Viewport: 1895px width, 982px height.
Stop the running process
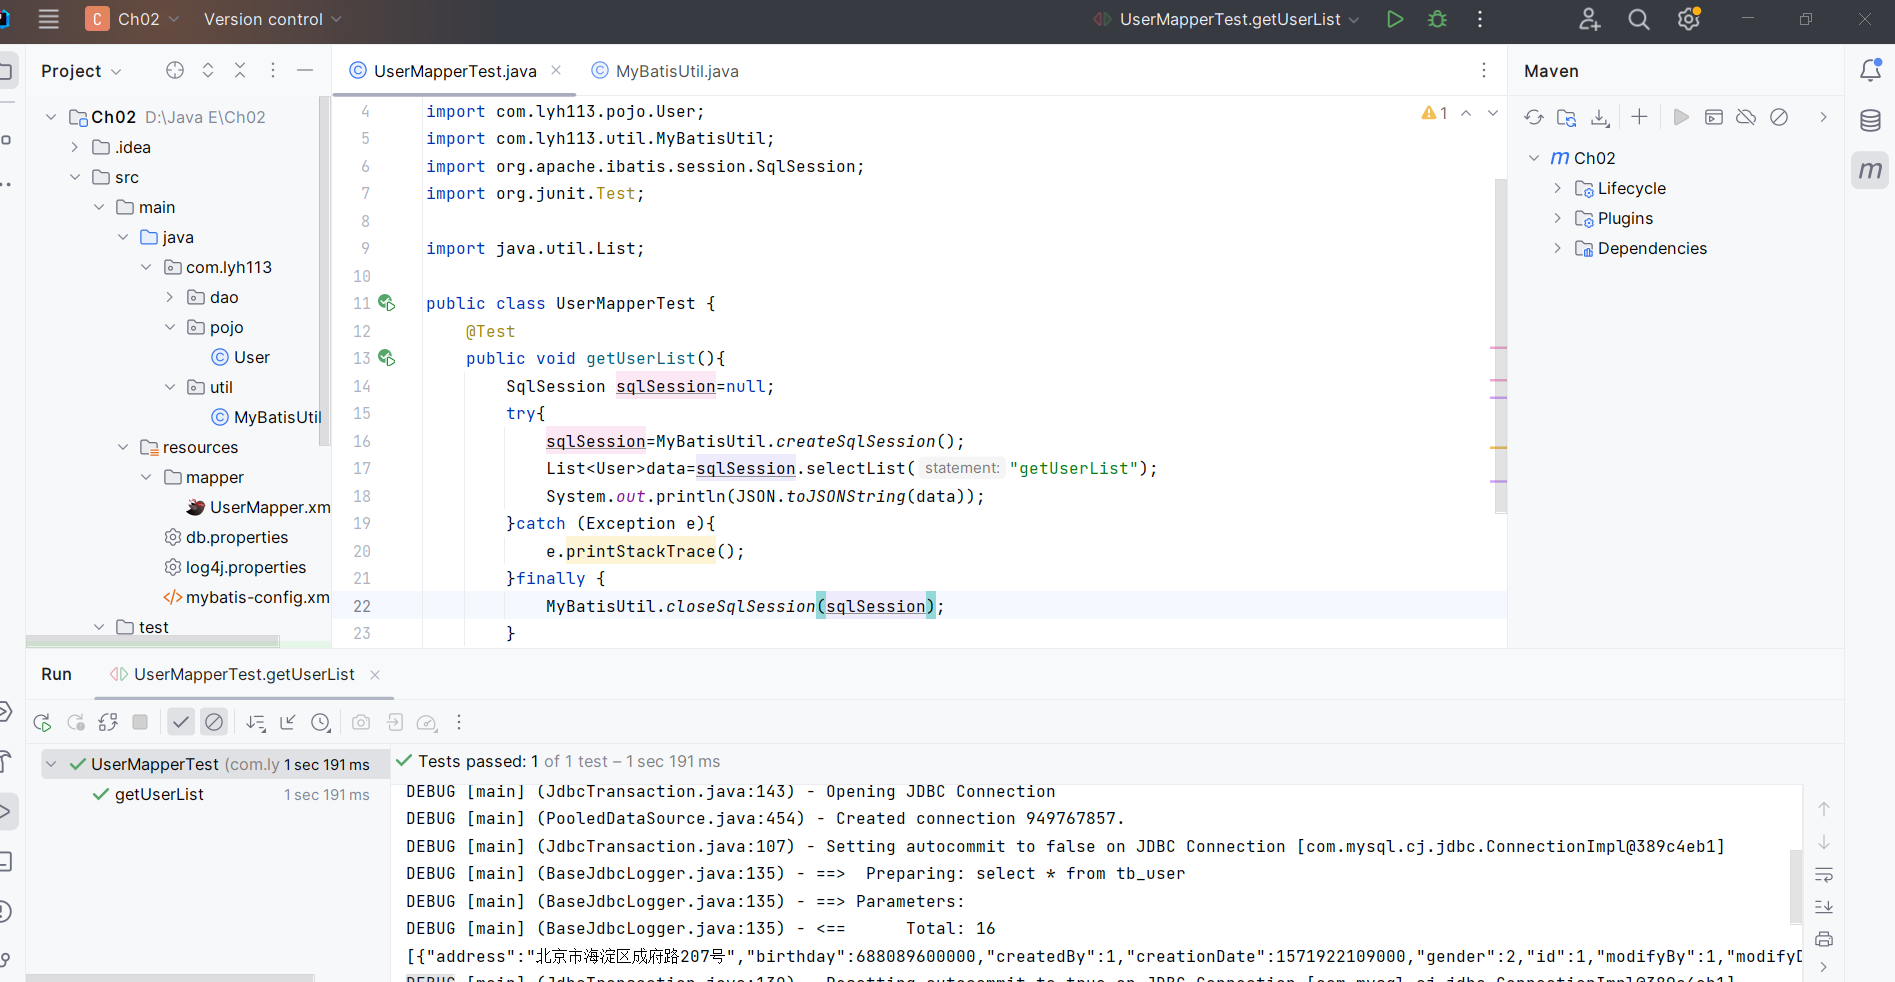click(140, 721)
